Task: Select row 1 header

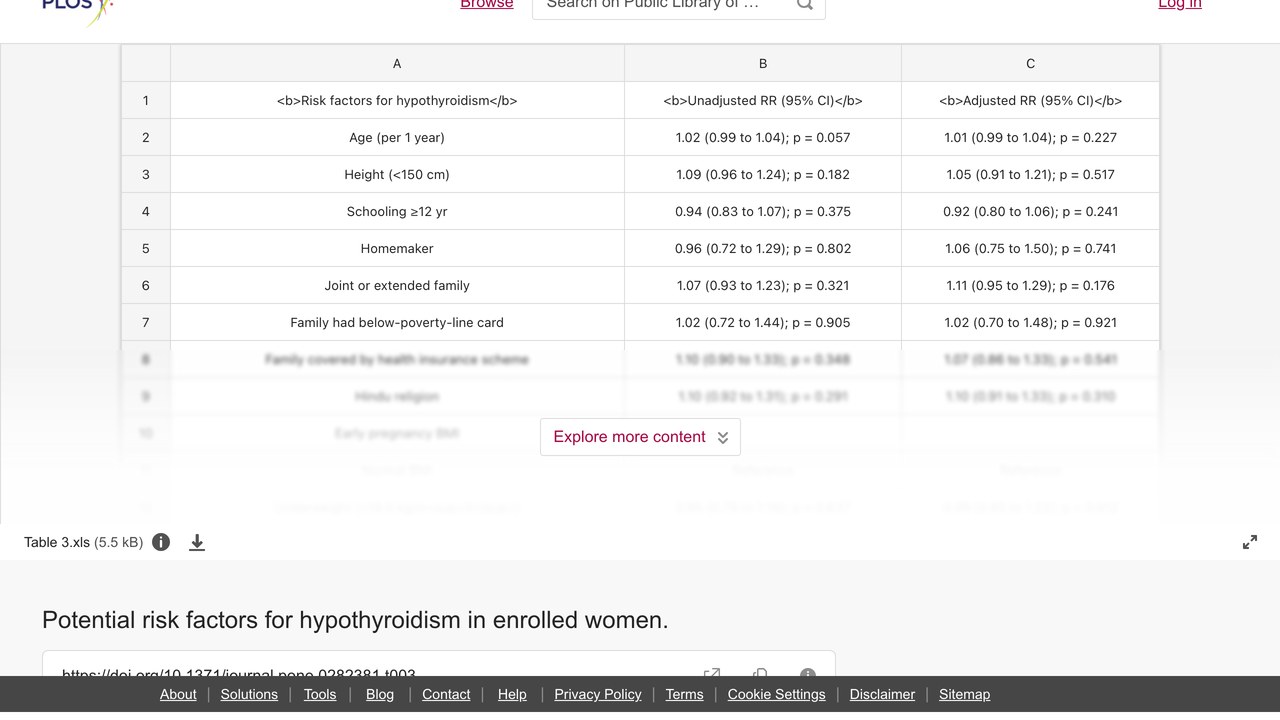Action: (x=146, y=100)
